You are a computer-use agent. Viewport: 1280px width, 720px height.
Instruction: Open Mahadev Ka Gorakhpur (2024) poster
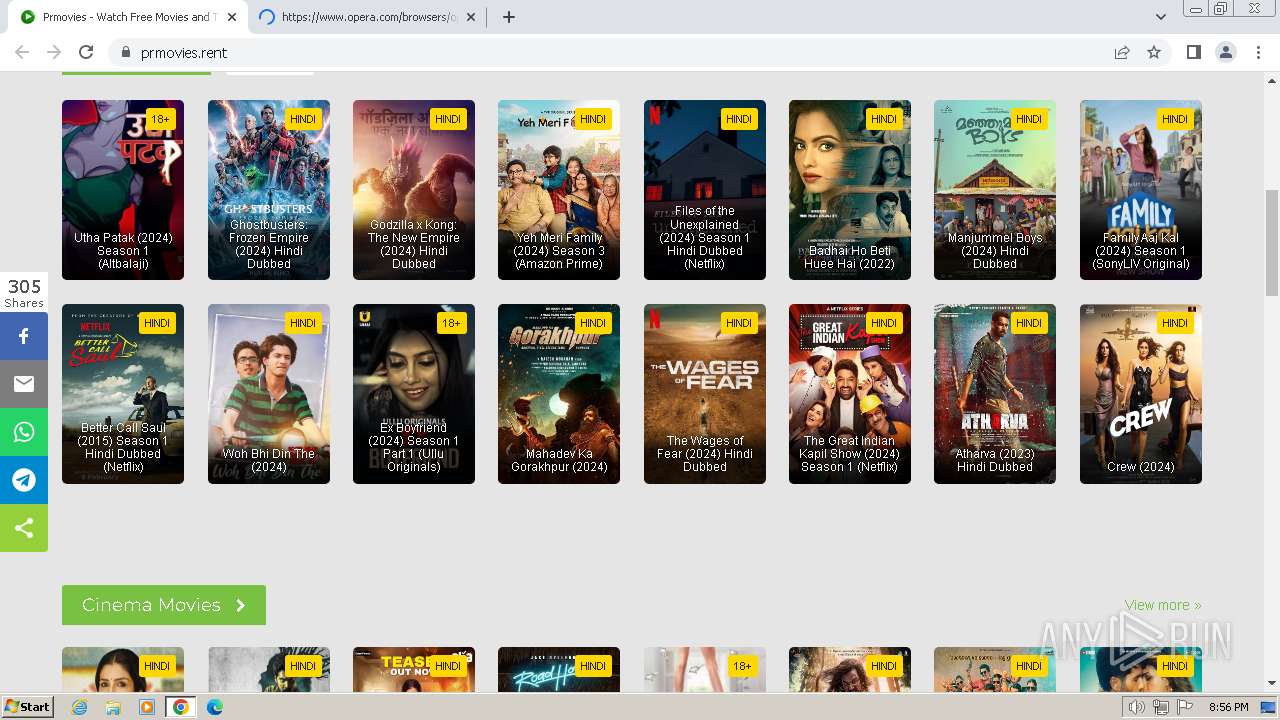pyautogui.click(x=559, y=394)
